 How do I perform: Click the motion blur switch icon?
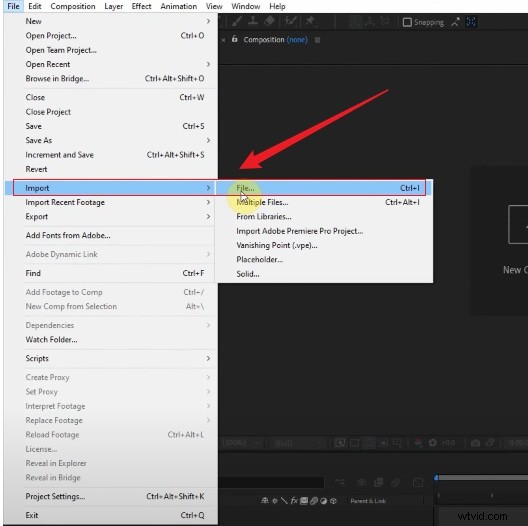pos(314,501)
